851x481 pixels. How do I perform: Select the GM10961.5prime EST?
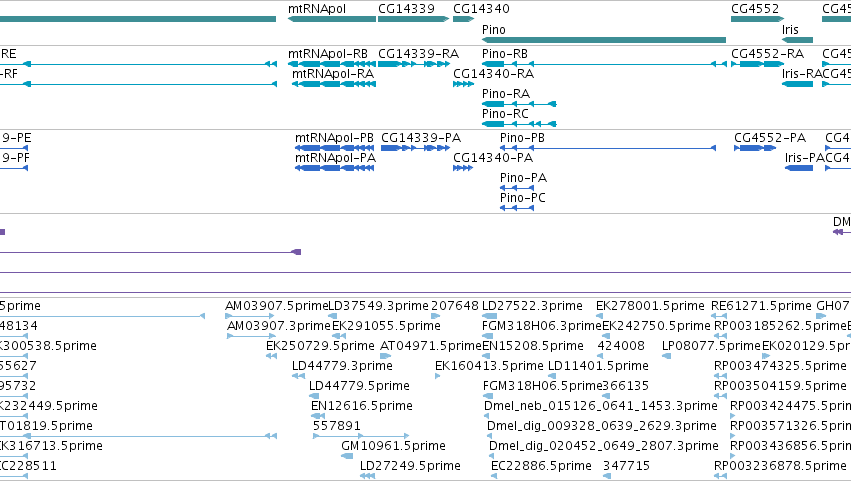347,456
